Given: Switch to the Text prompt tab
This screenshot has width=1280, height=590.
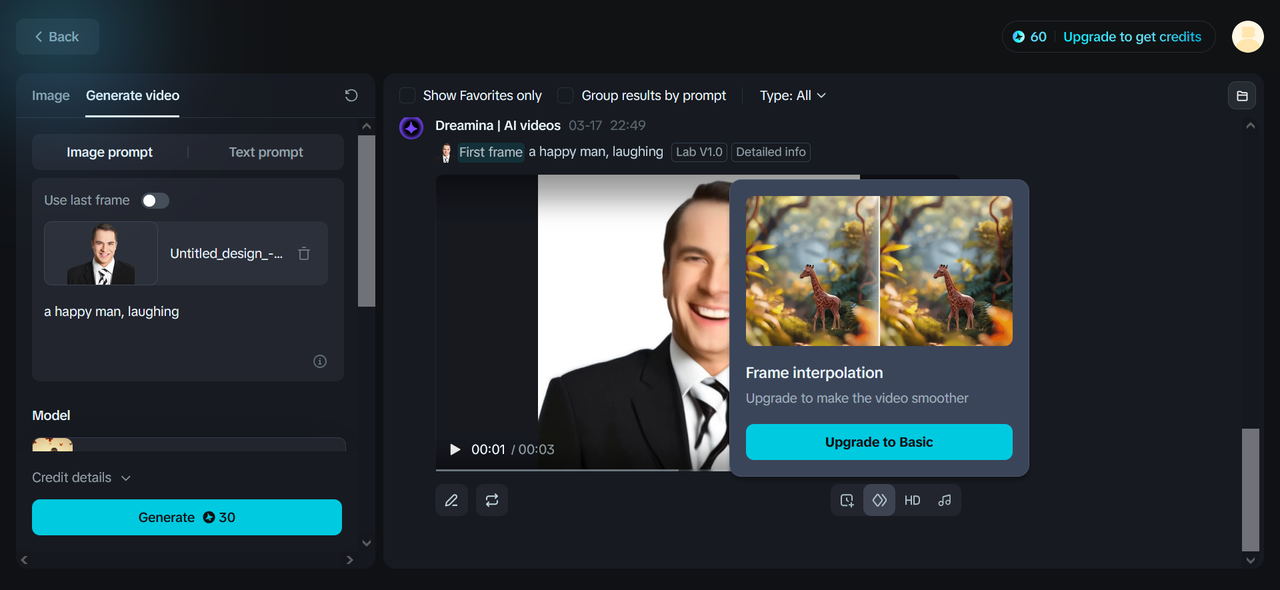Looking at the screenshot, I should pyautogui.click(x=264, y=151).
